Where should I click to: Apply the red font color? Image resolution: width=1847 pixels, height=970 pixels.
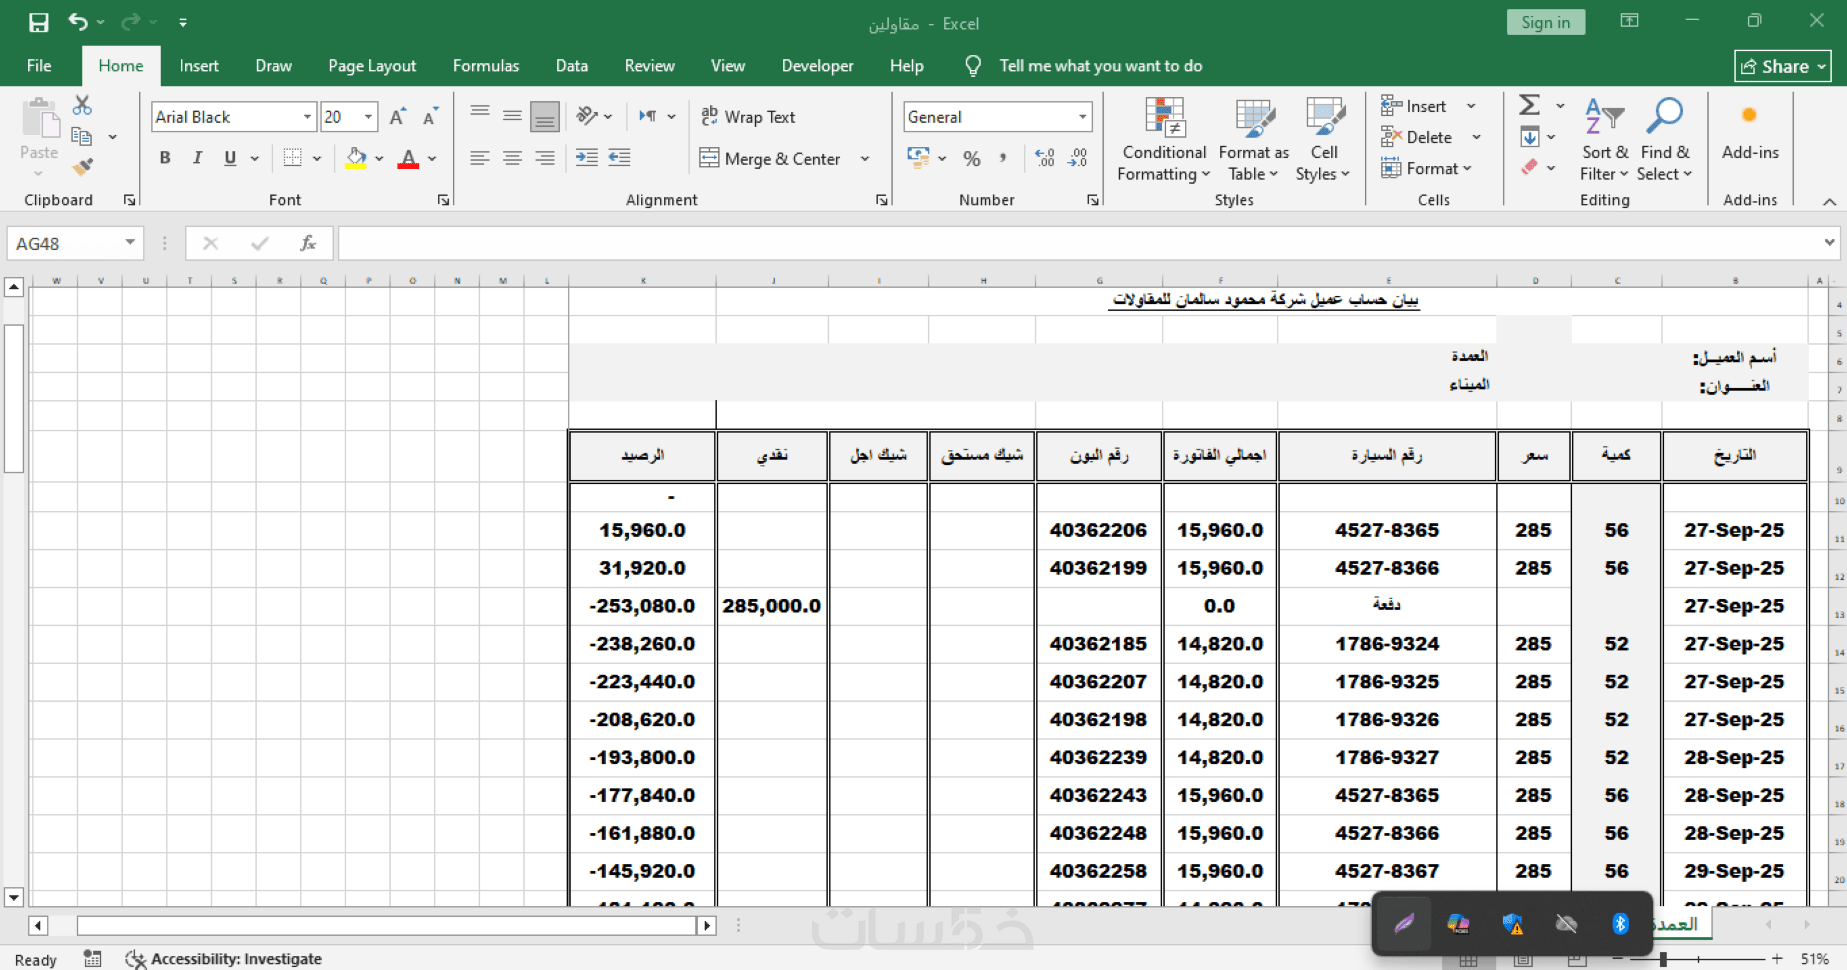click(408, 158)
